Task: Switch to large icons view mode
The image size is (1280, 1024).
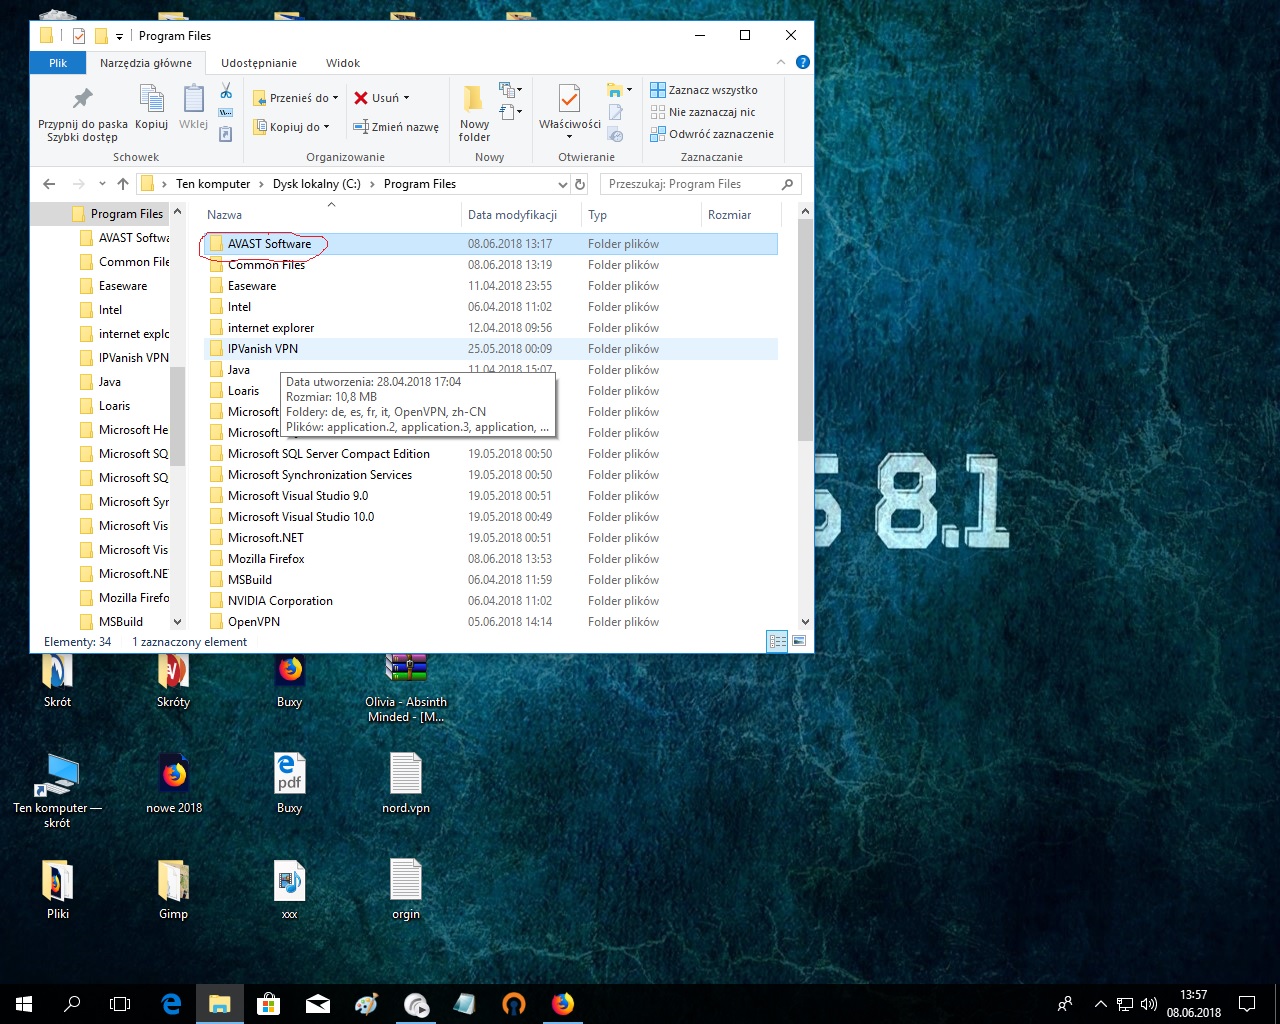Action: (799, 641)
